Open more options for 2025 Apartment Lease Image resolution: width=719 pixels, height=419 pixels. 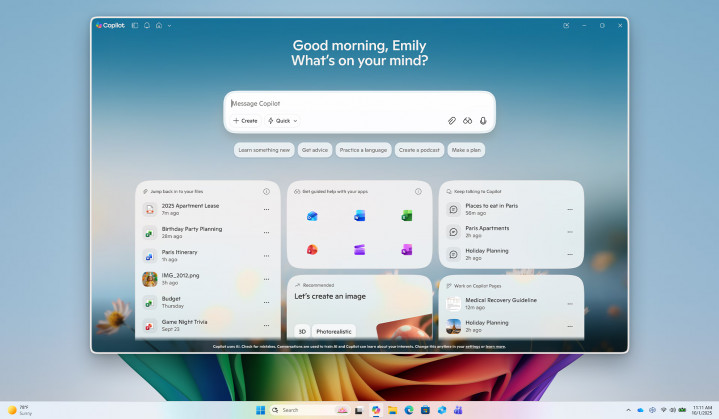(x=266, y=209)
